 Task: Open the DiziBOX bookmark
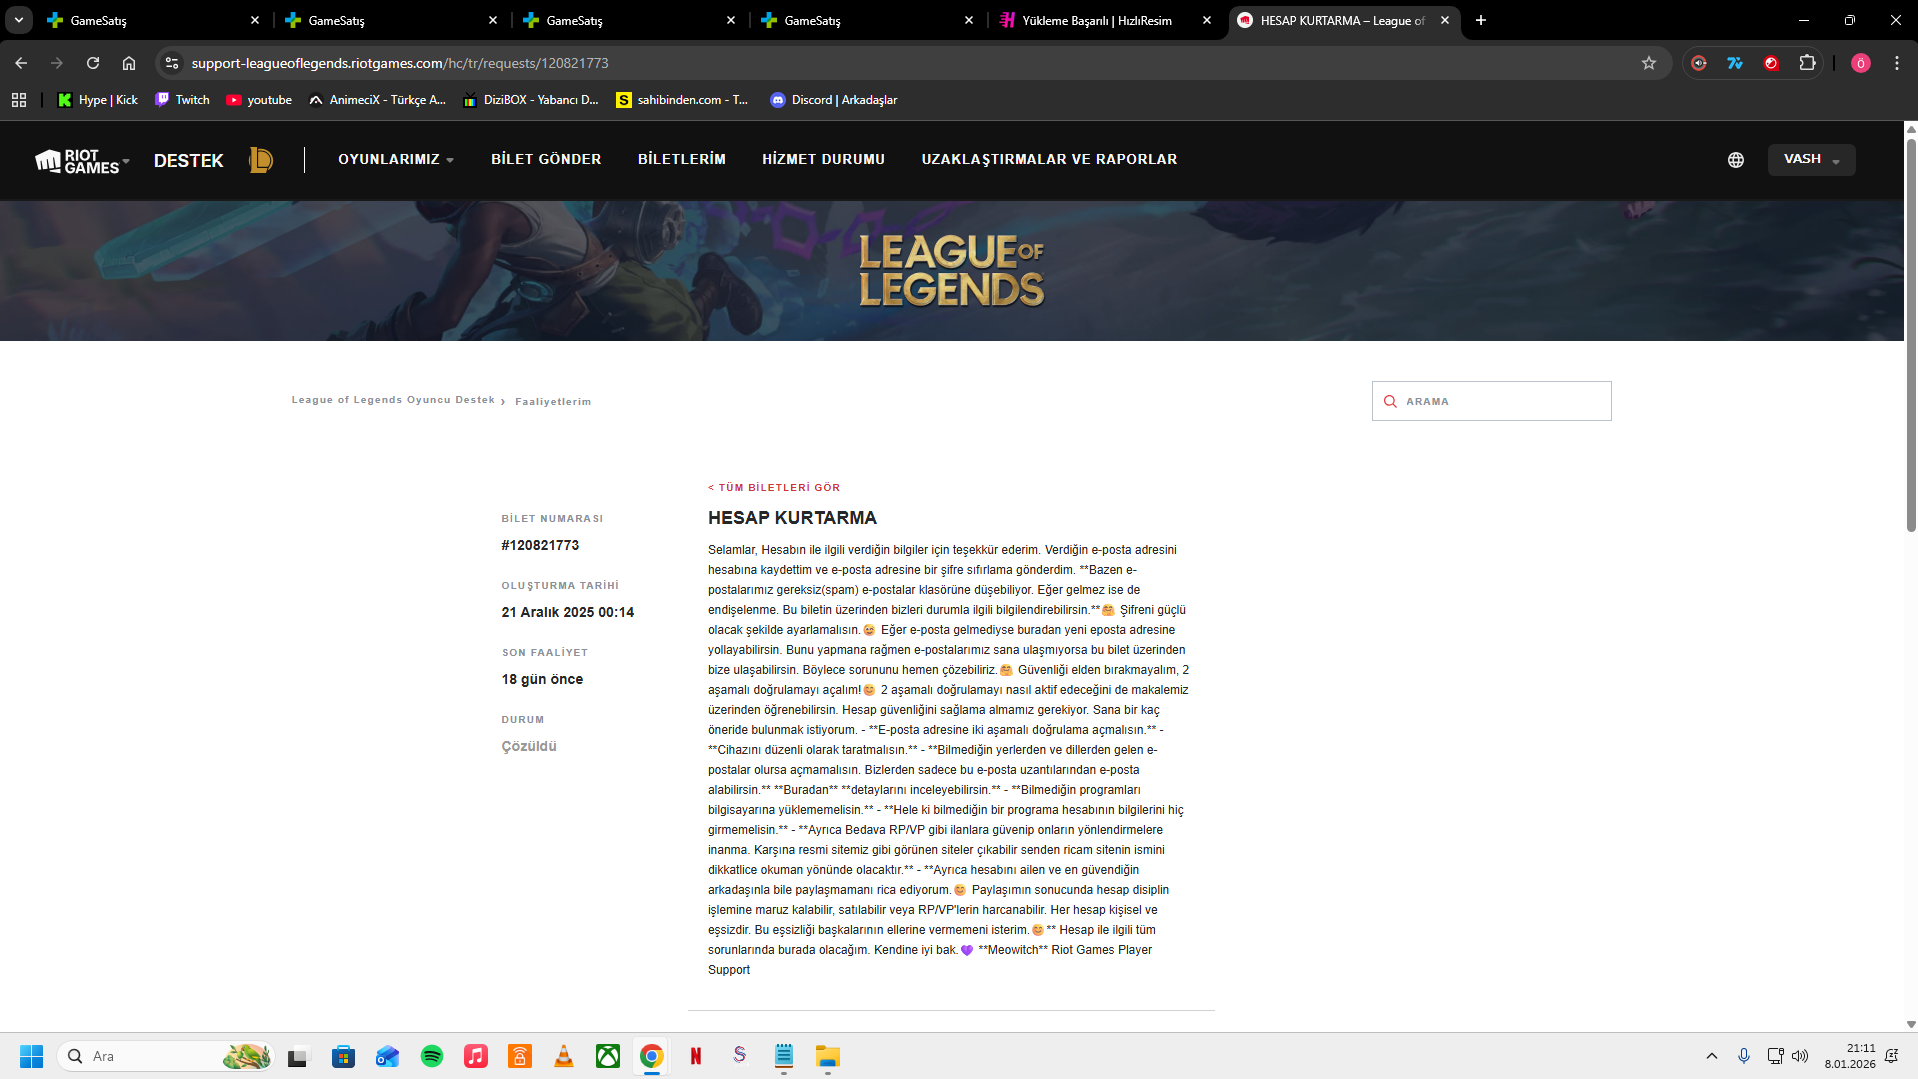530,100
